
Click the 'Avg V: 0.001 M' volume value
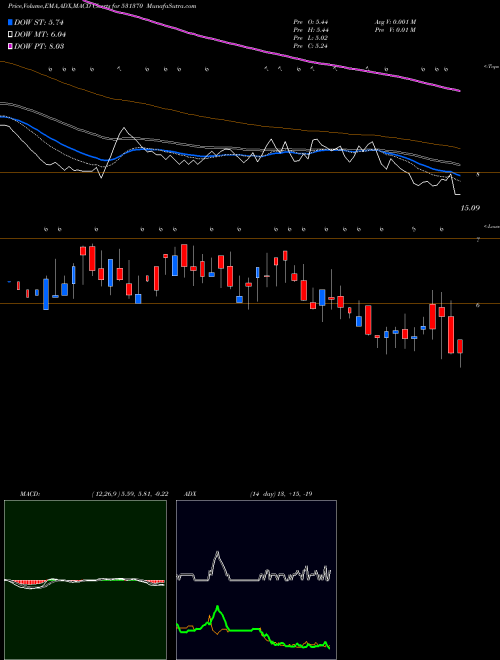395,21
